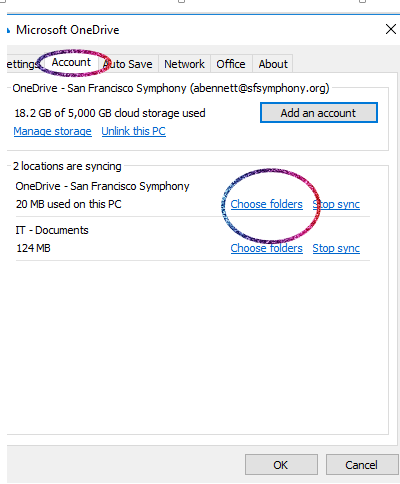Confirm the dialog with OK
This screenshot has height=484, width=400.
pyautogui.click(x=281, y=465)
